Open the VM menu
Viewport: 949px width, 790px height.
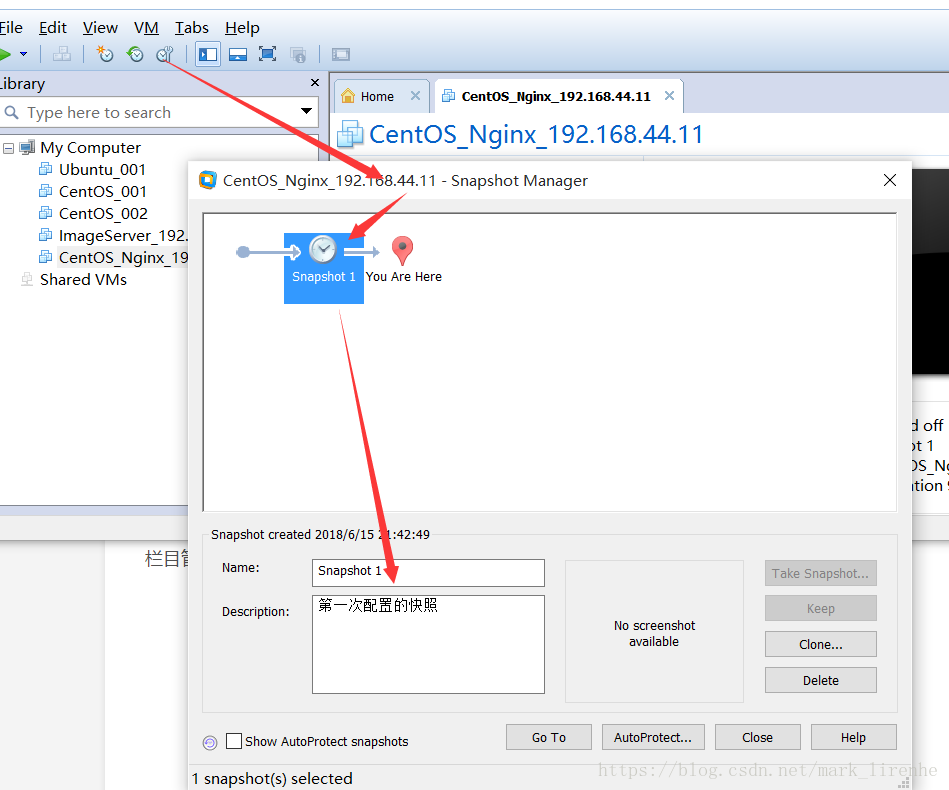146,28
